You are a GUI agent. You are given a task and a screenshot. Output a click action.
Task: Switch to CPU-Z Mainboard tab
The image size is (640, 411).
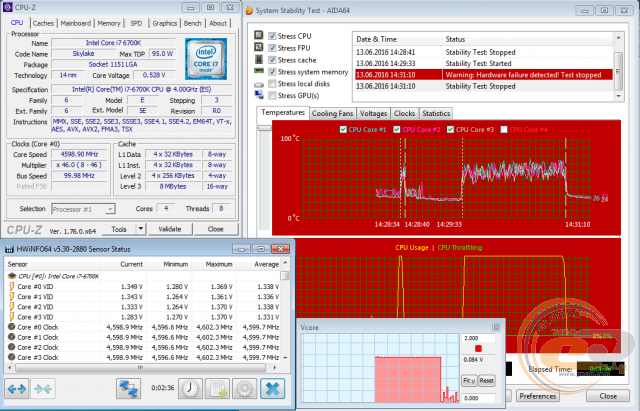click(x=76, y=23)
